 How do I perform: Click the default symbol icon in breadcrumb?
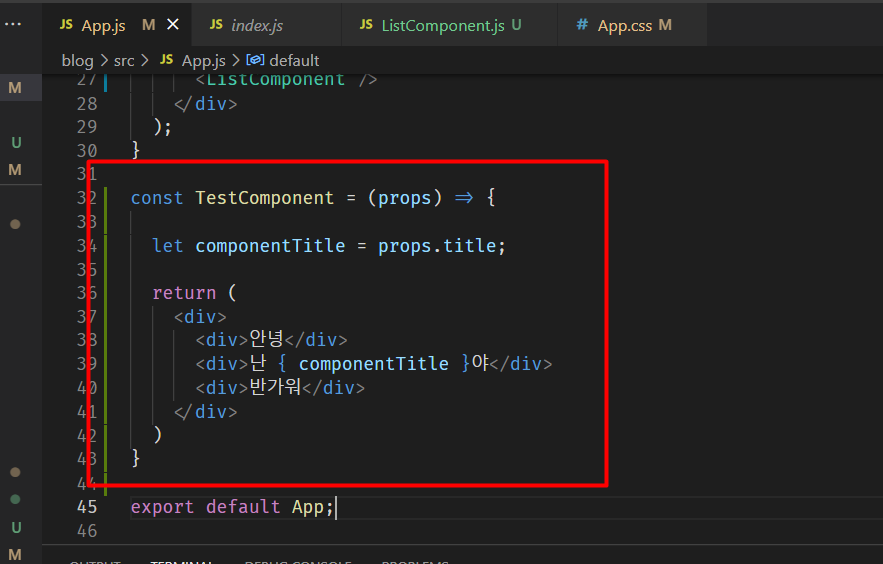(x=255, y=60)
